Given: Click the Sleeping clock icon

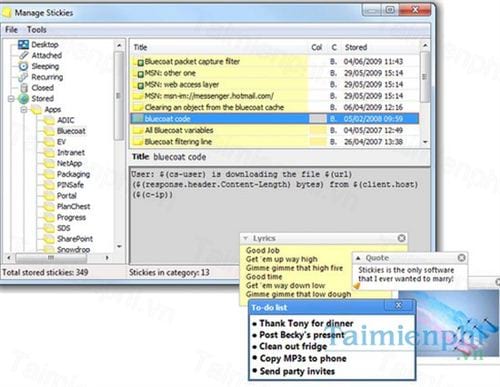Looking at the screenshot, I should point(24,66).
